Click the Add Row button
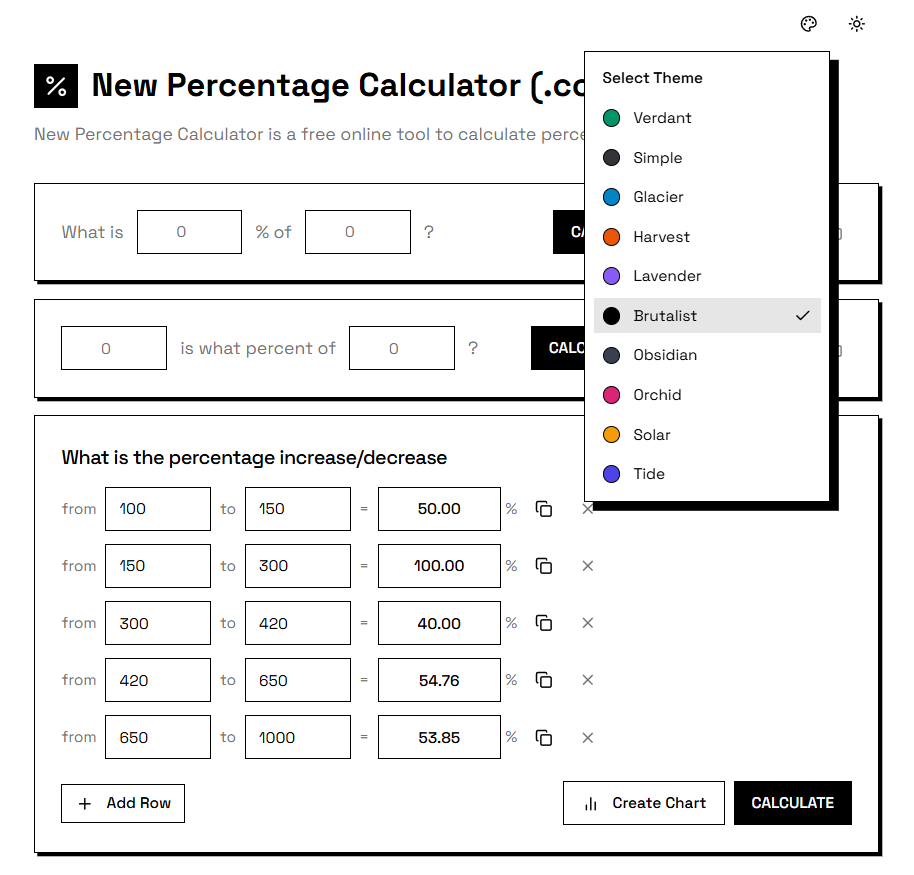Viewport: 914px width, 875px height. (x=122, y=803)
